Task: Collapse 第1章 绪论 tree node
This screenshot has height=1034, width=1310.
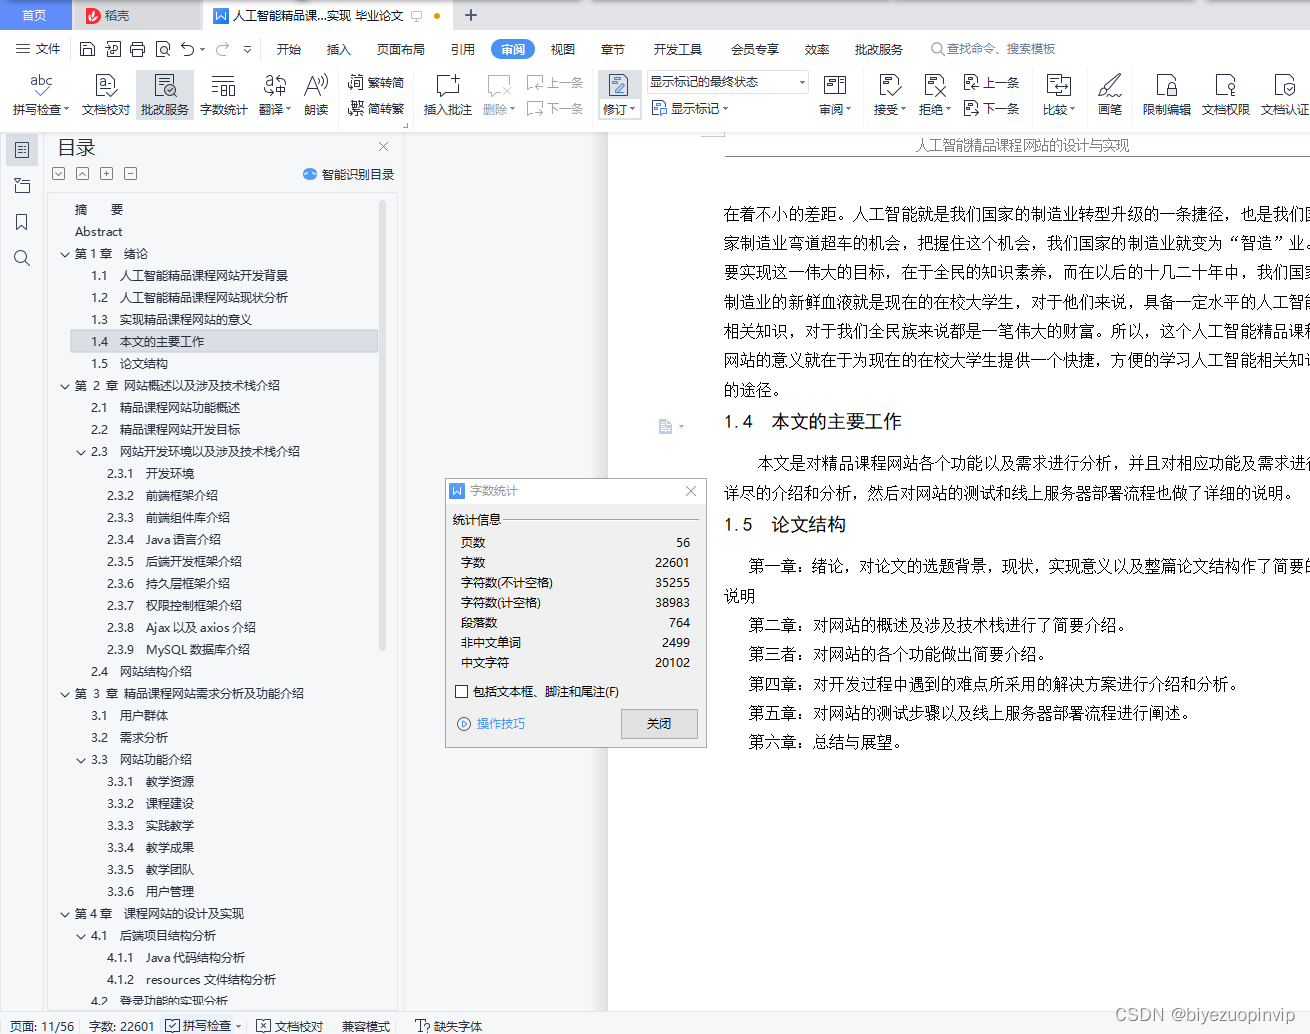Action: tap(65, 254)
